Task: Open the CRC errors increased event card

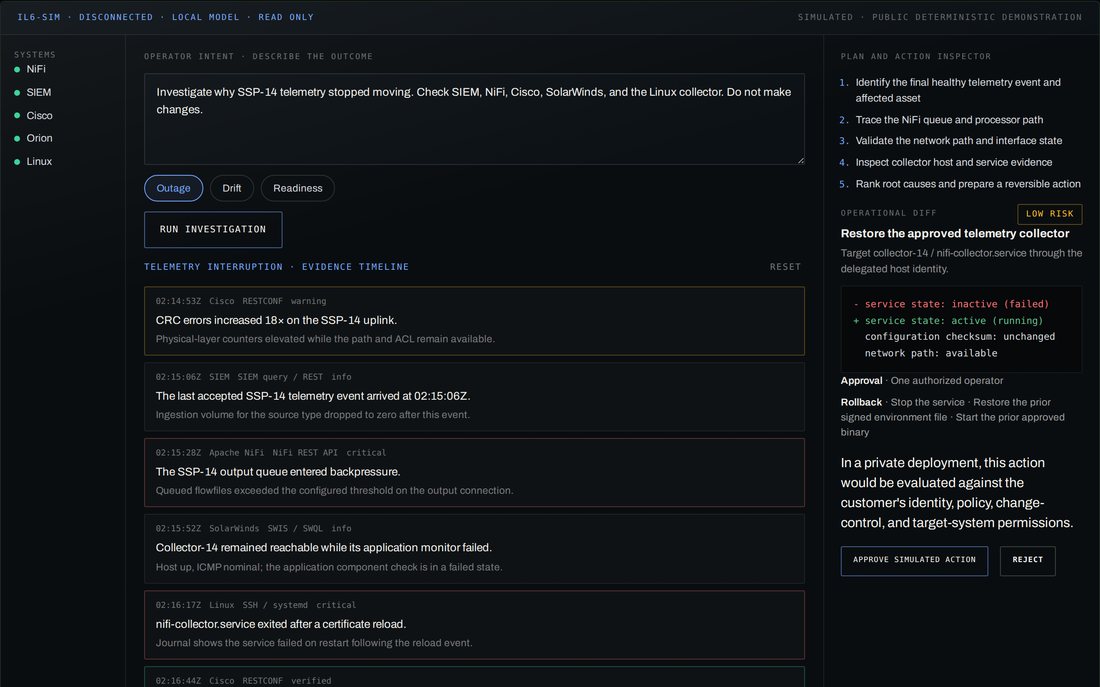Action: [x=474, y=321]
